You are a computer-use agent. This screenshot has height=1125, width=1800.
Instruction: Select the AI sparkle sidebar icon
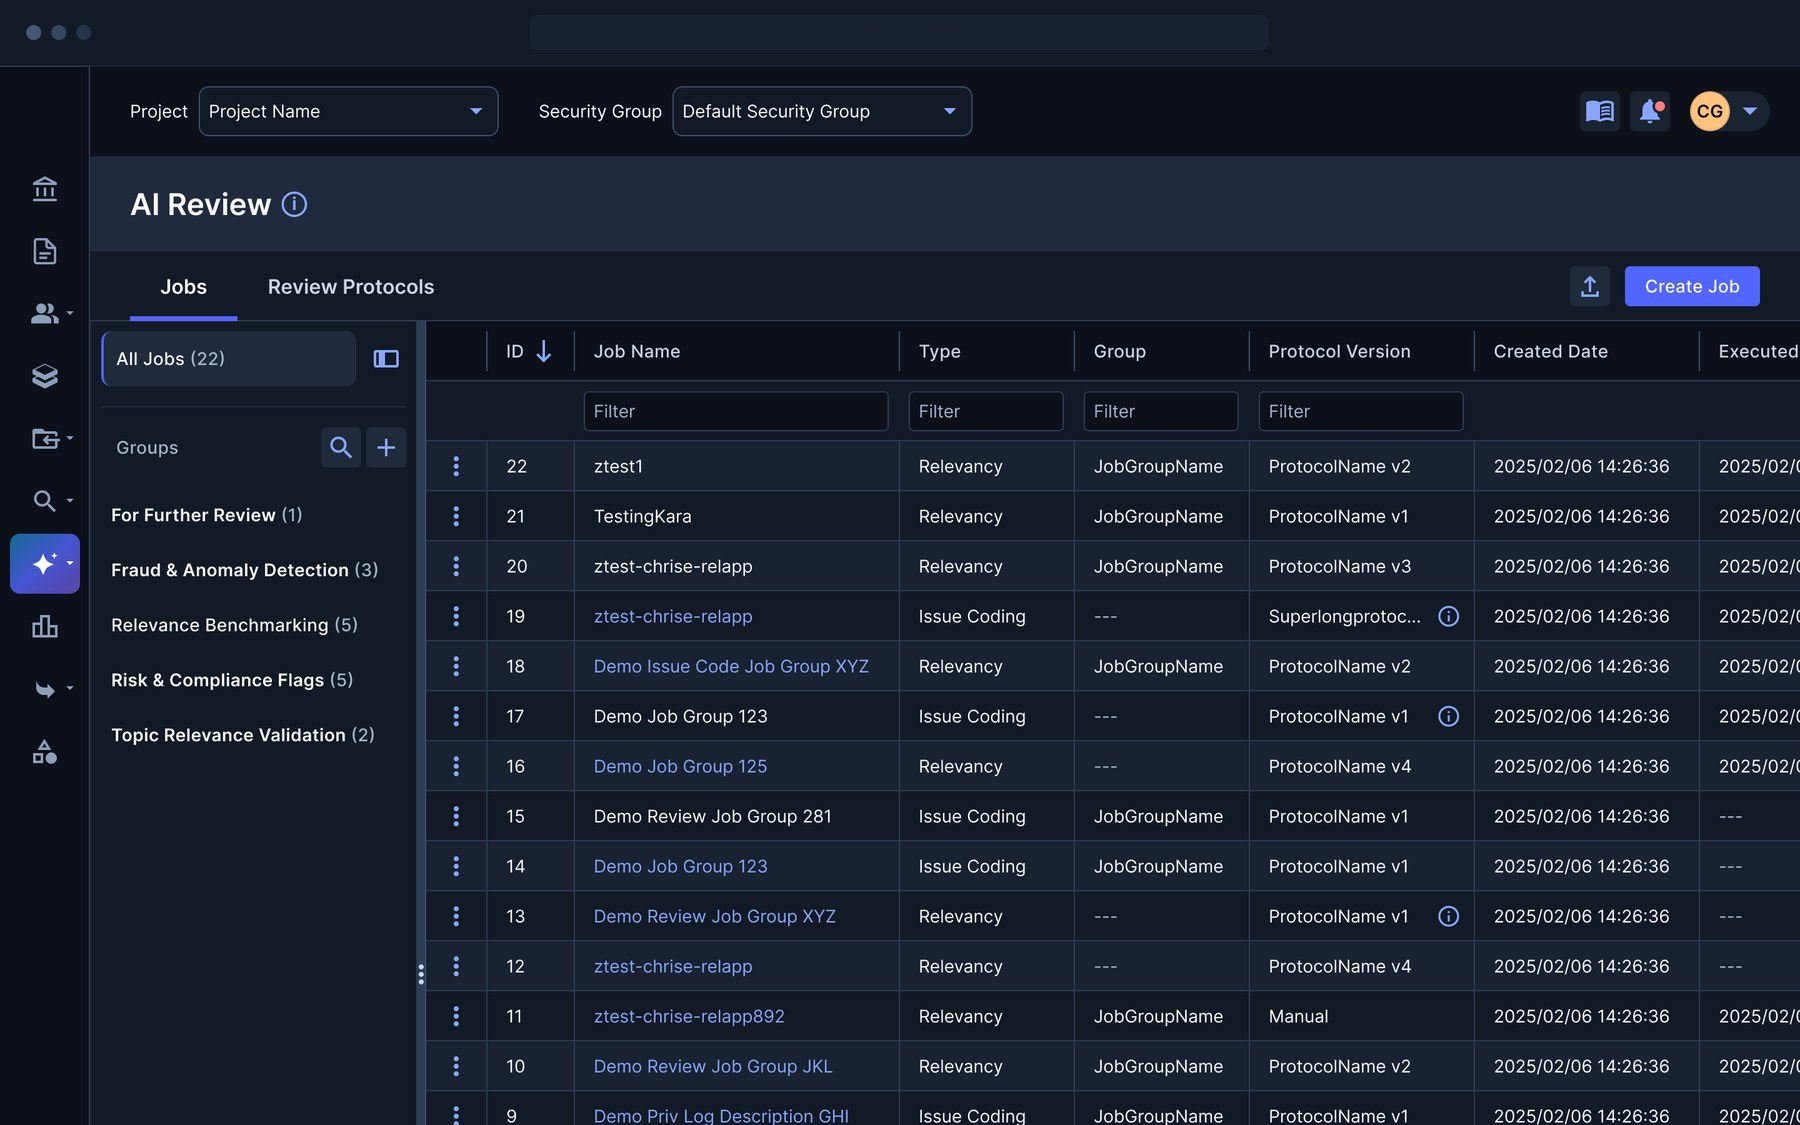tap(45, 564)
